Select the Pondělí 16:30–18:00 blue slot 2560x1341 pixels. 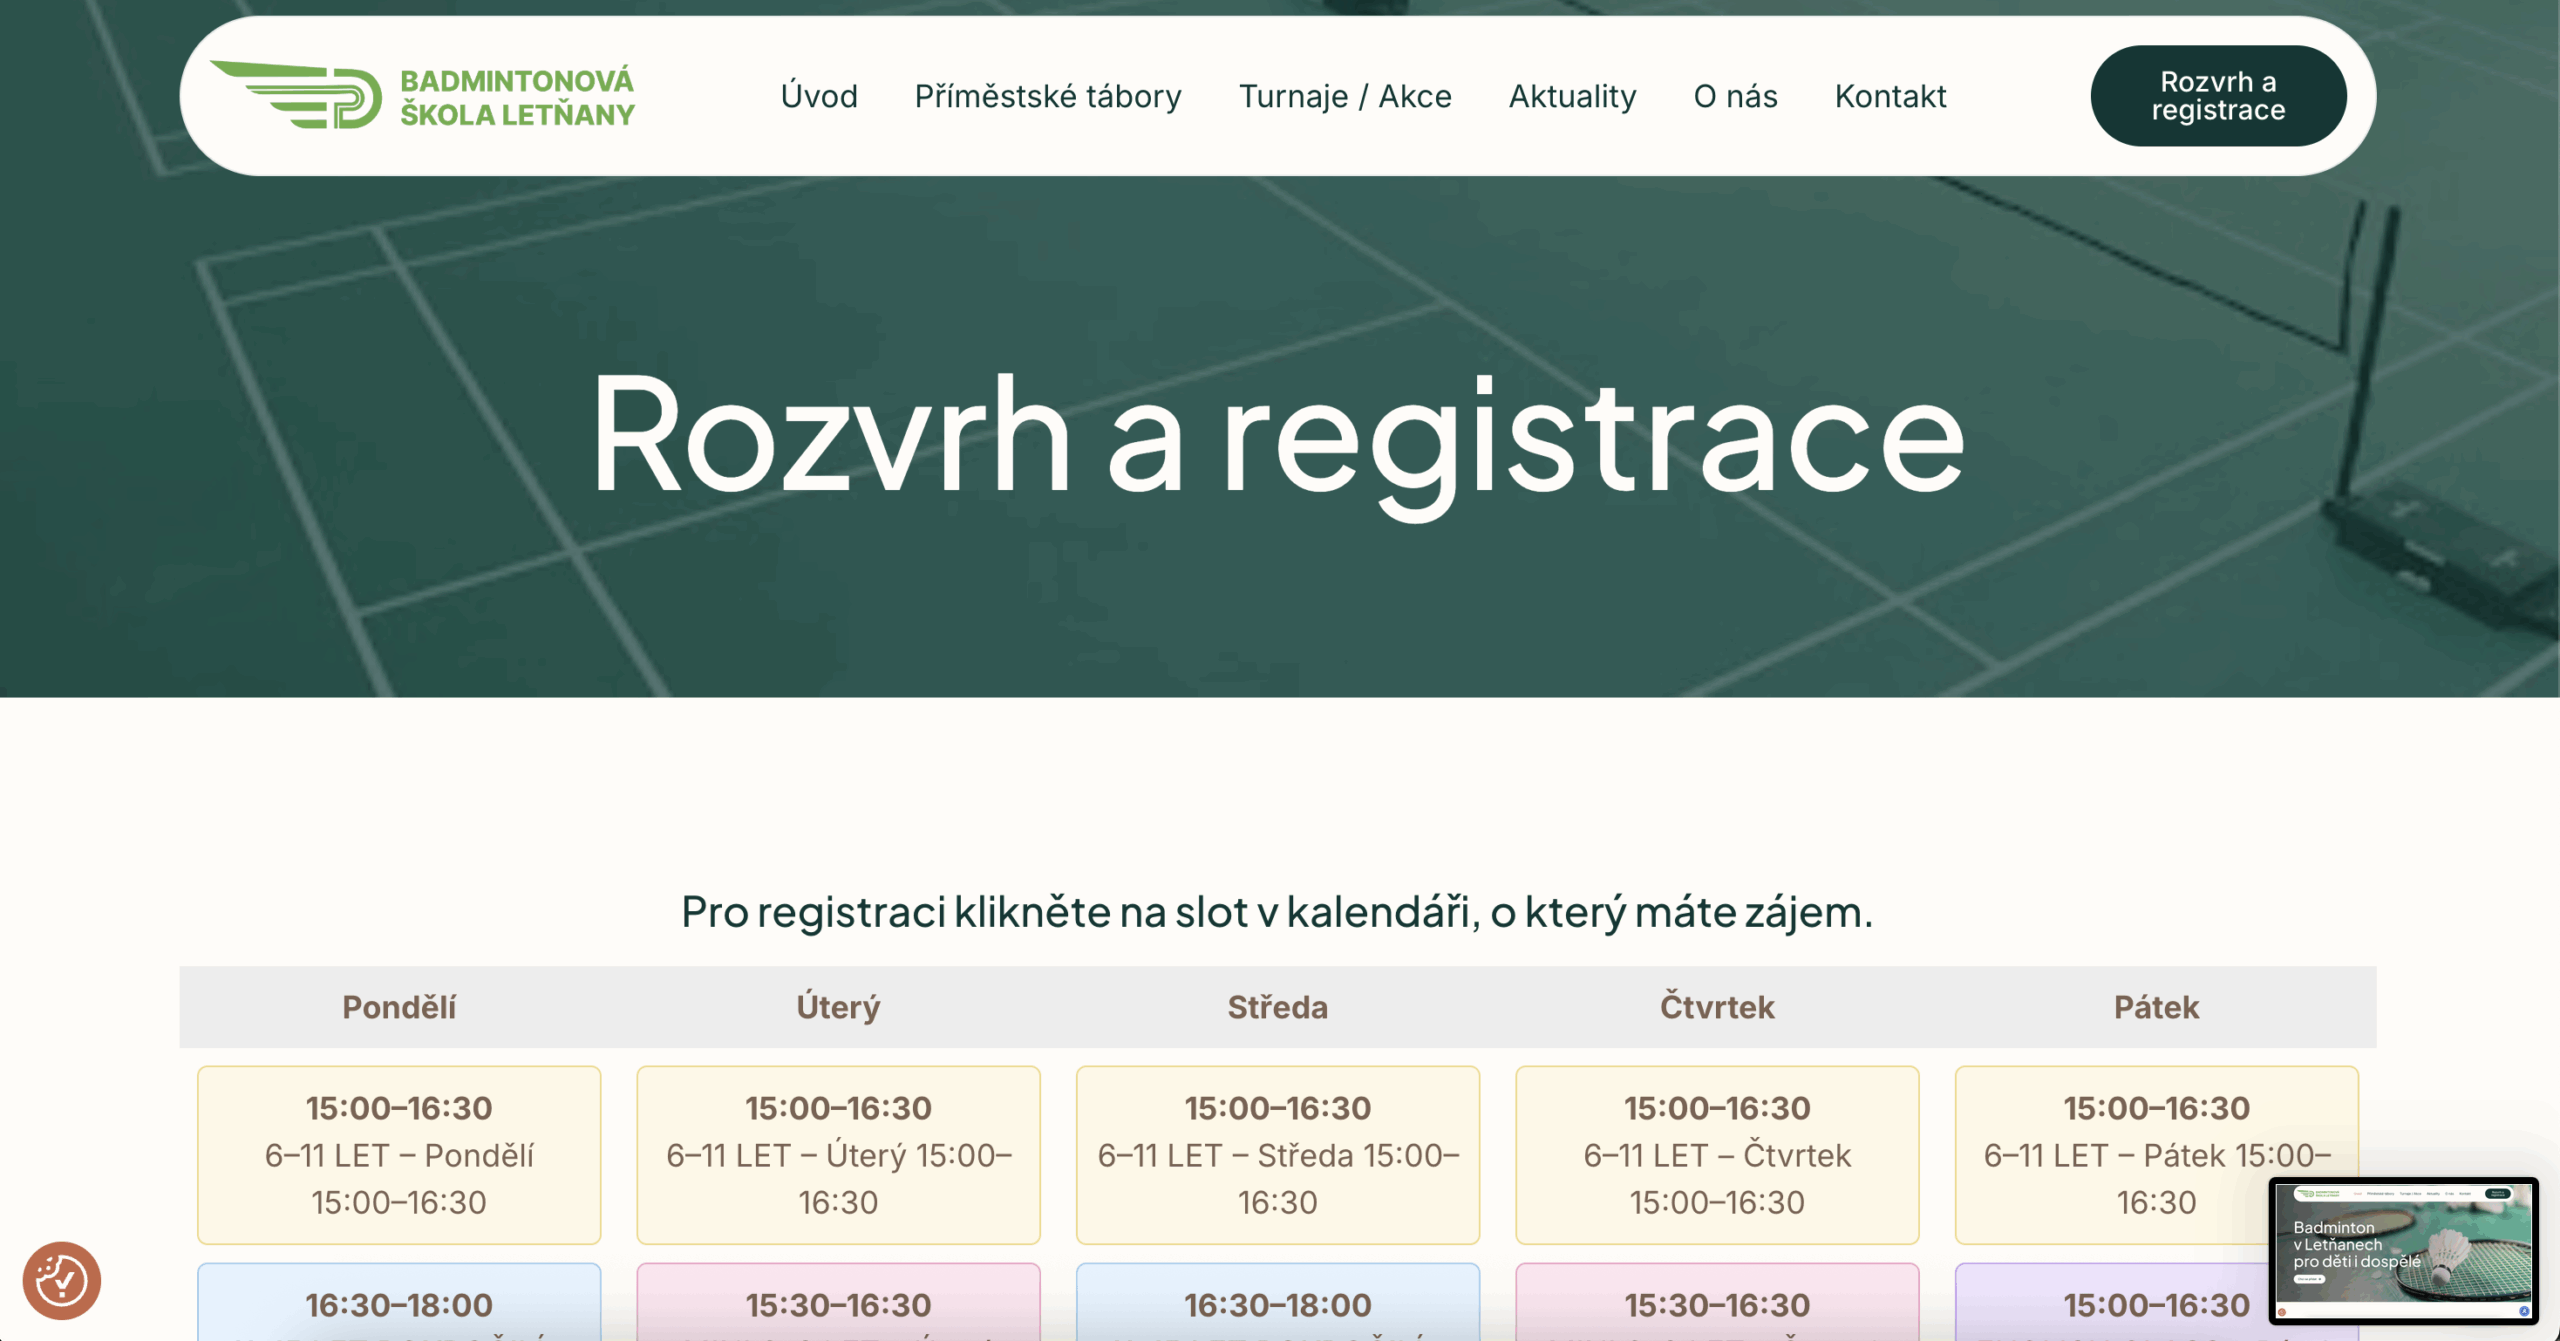coord(399,1303)
